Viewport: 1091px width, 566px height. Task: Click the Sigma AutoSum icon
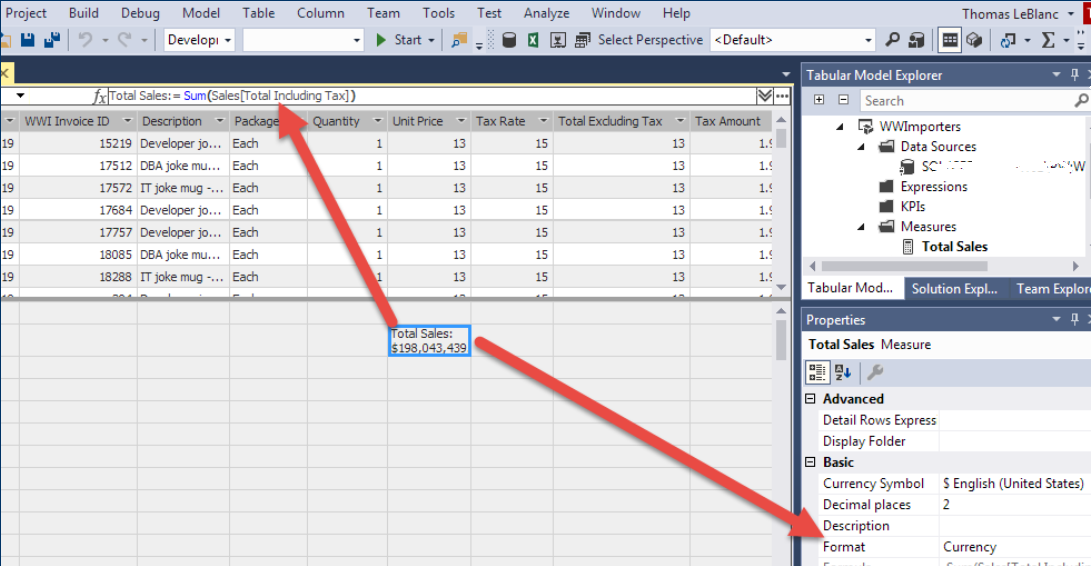click(1048, 40)
